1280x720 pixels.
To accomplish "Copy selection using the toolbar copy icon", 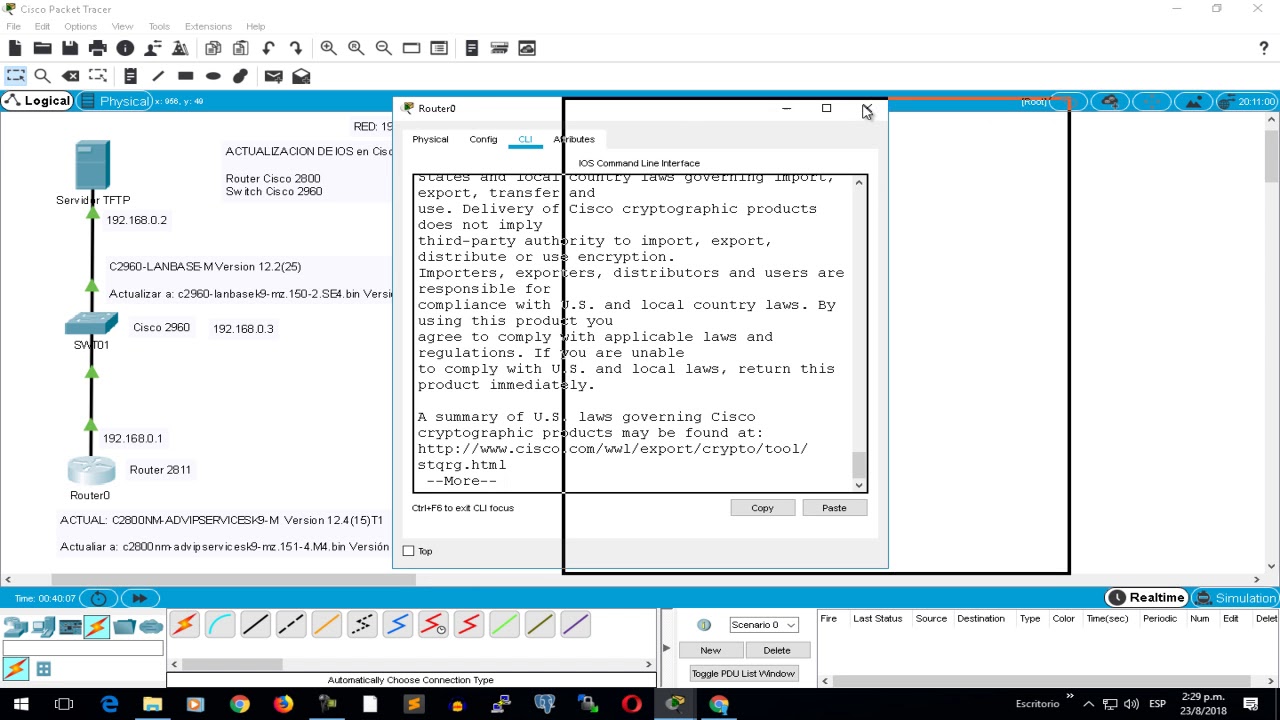I will pyautogui.click(x=213, y=48).
